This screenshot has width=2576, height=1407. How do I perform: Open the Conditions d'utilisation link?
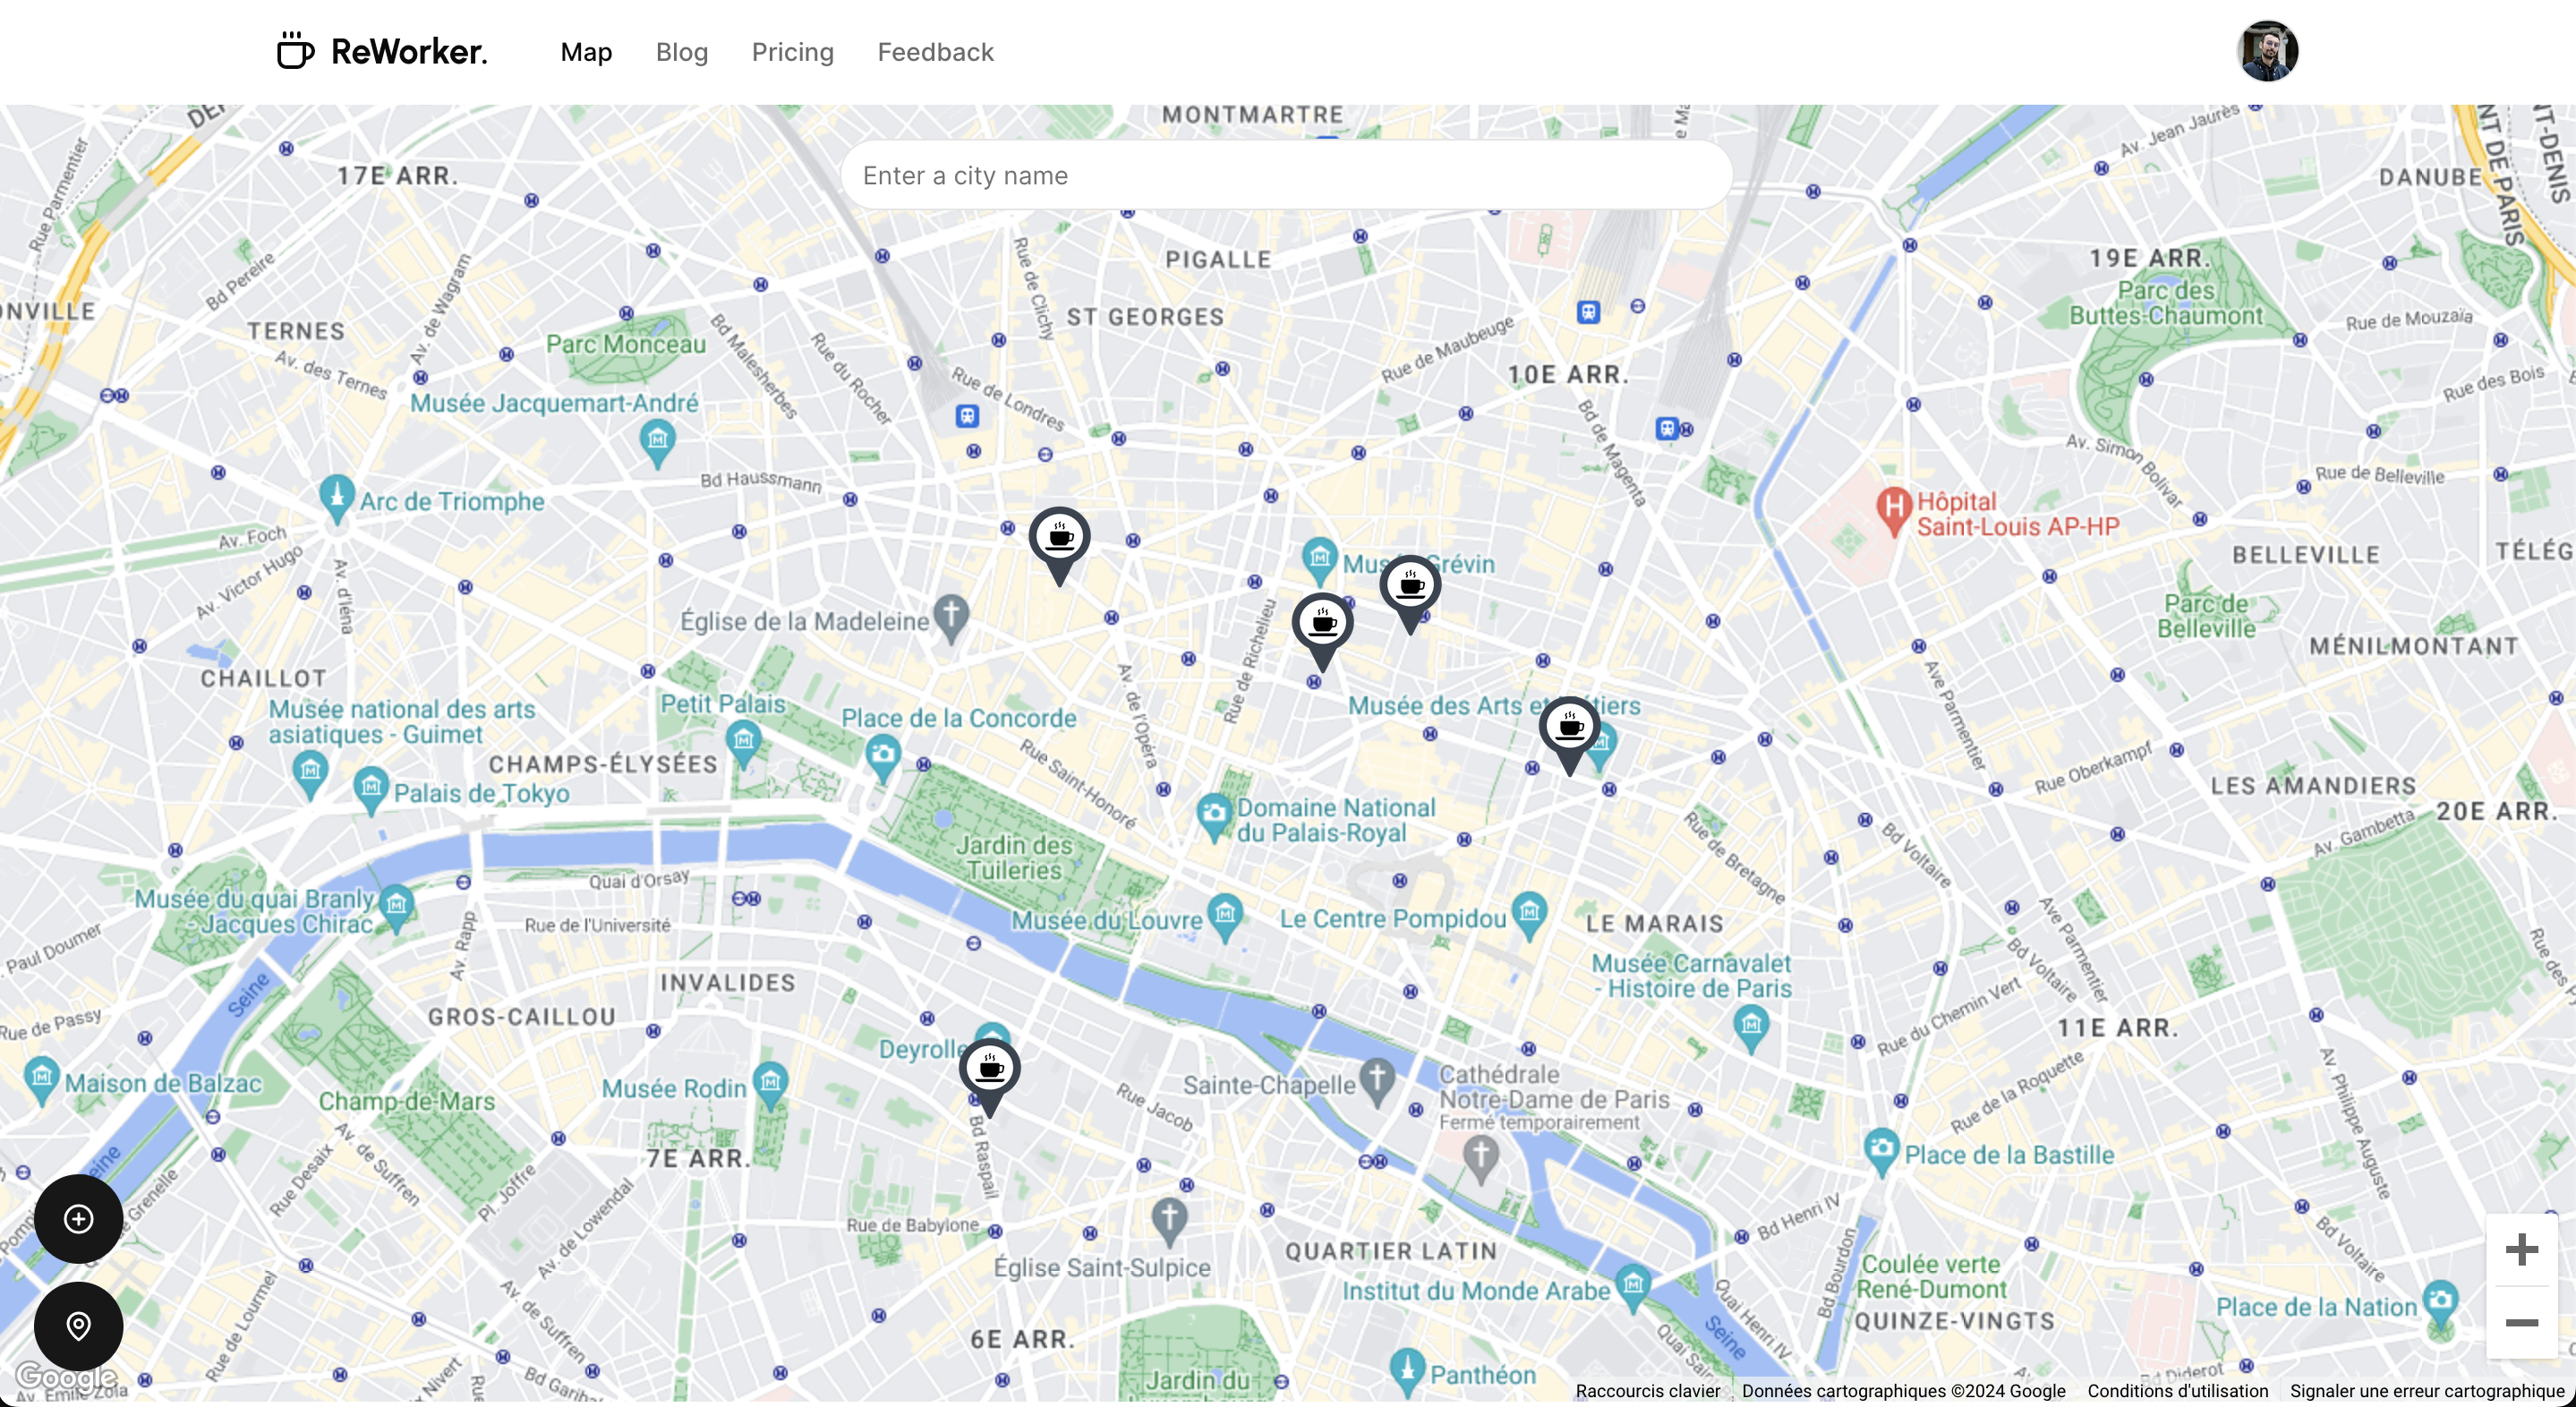(x=2177, y=1390)
